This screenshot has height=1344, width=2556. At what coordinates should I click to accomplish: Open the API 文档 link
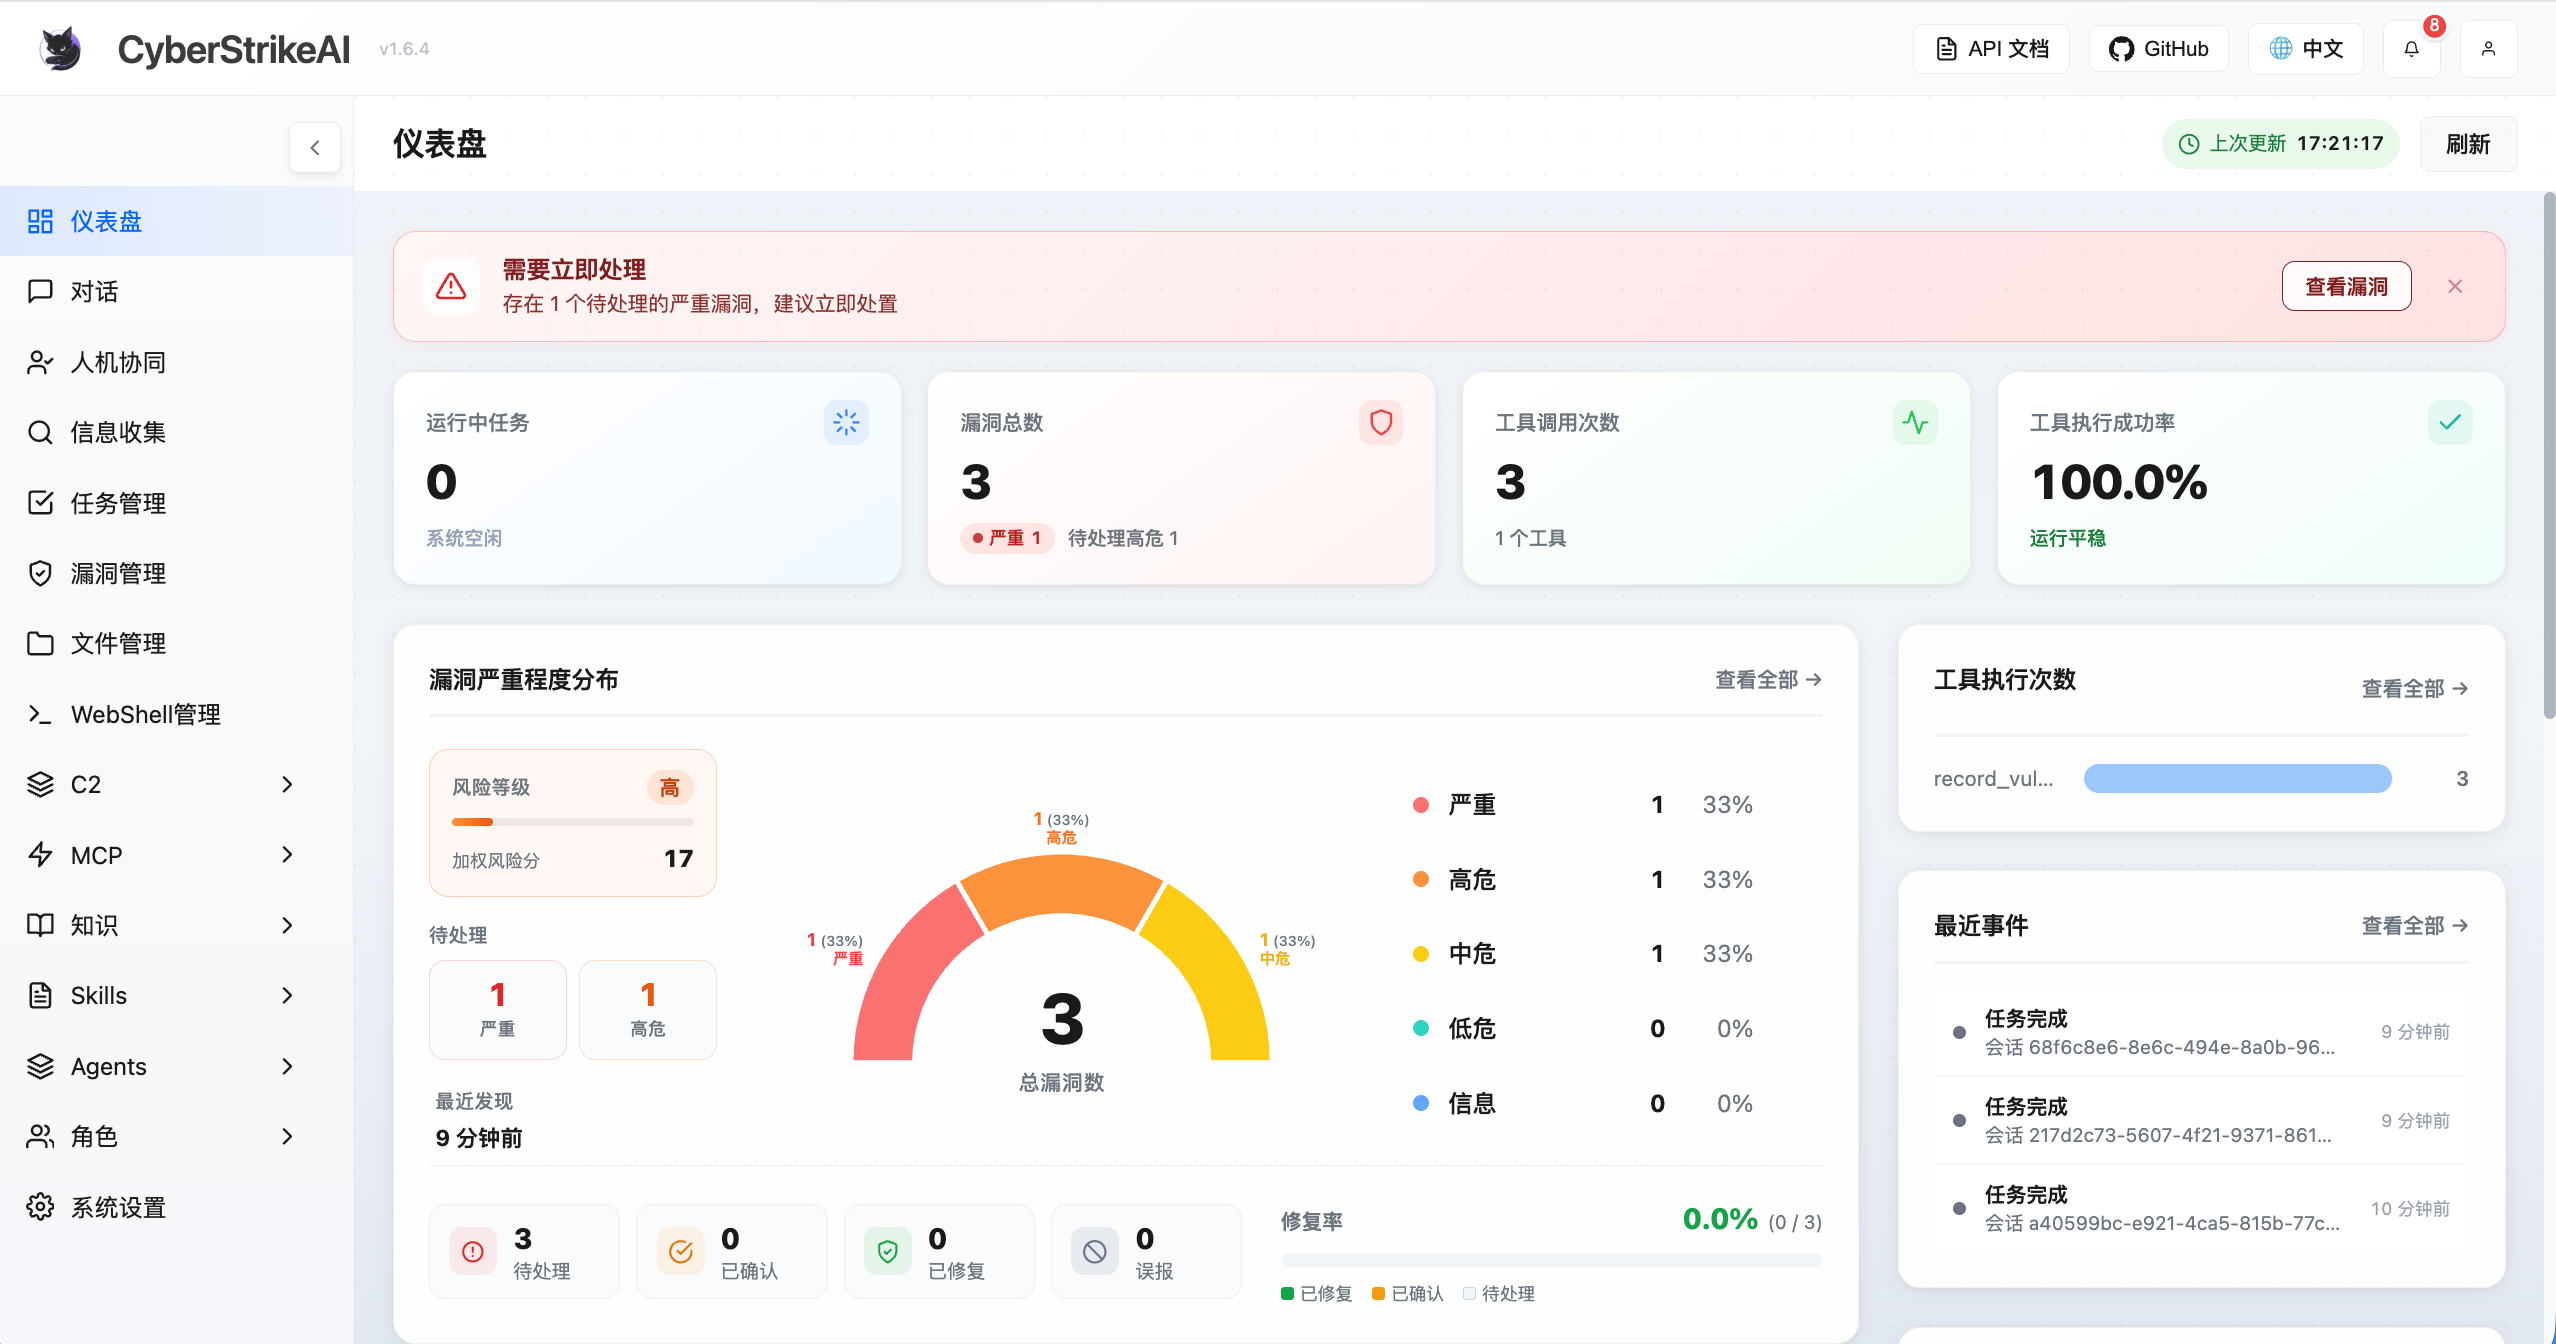(x=1991, y=49)
